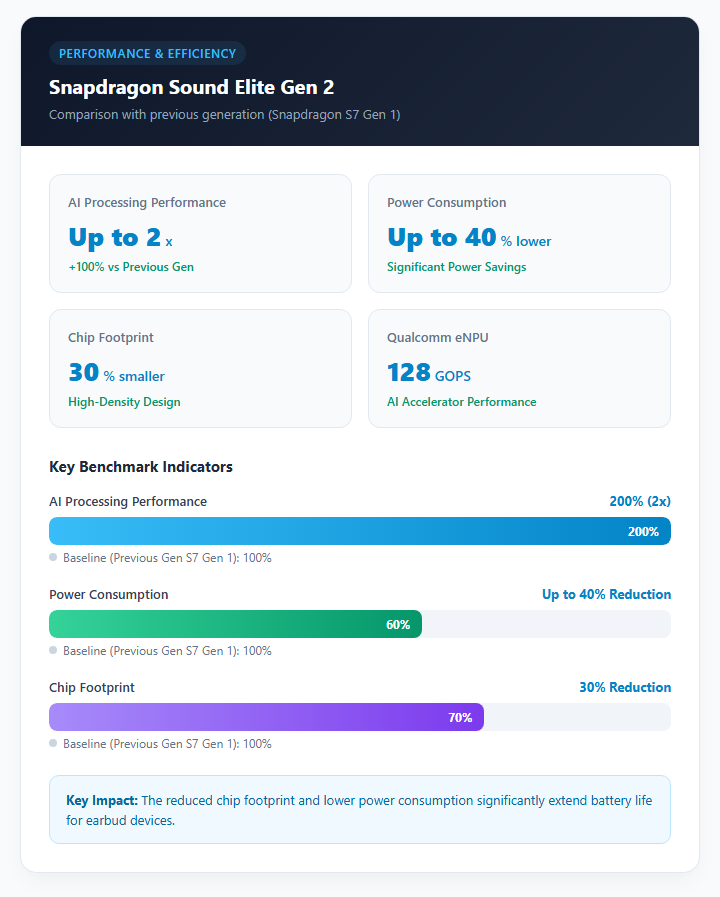Click baseline legend under Power Consumption bar
This screenshot has height=897, width=720.
pos(161,651)
